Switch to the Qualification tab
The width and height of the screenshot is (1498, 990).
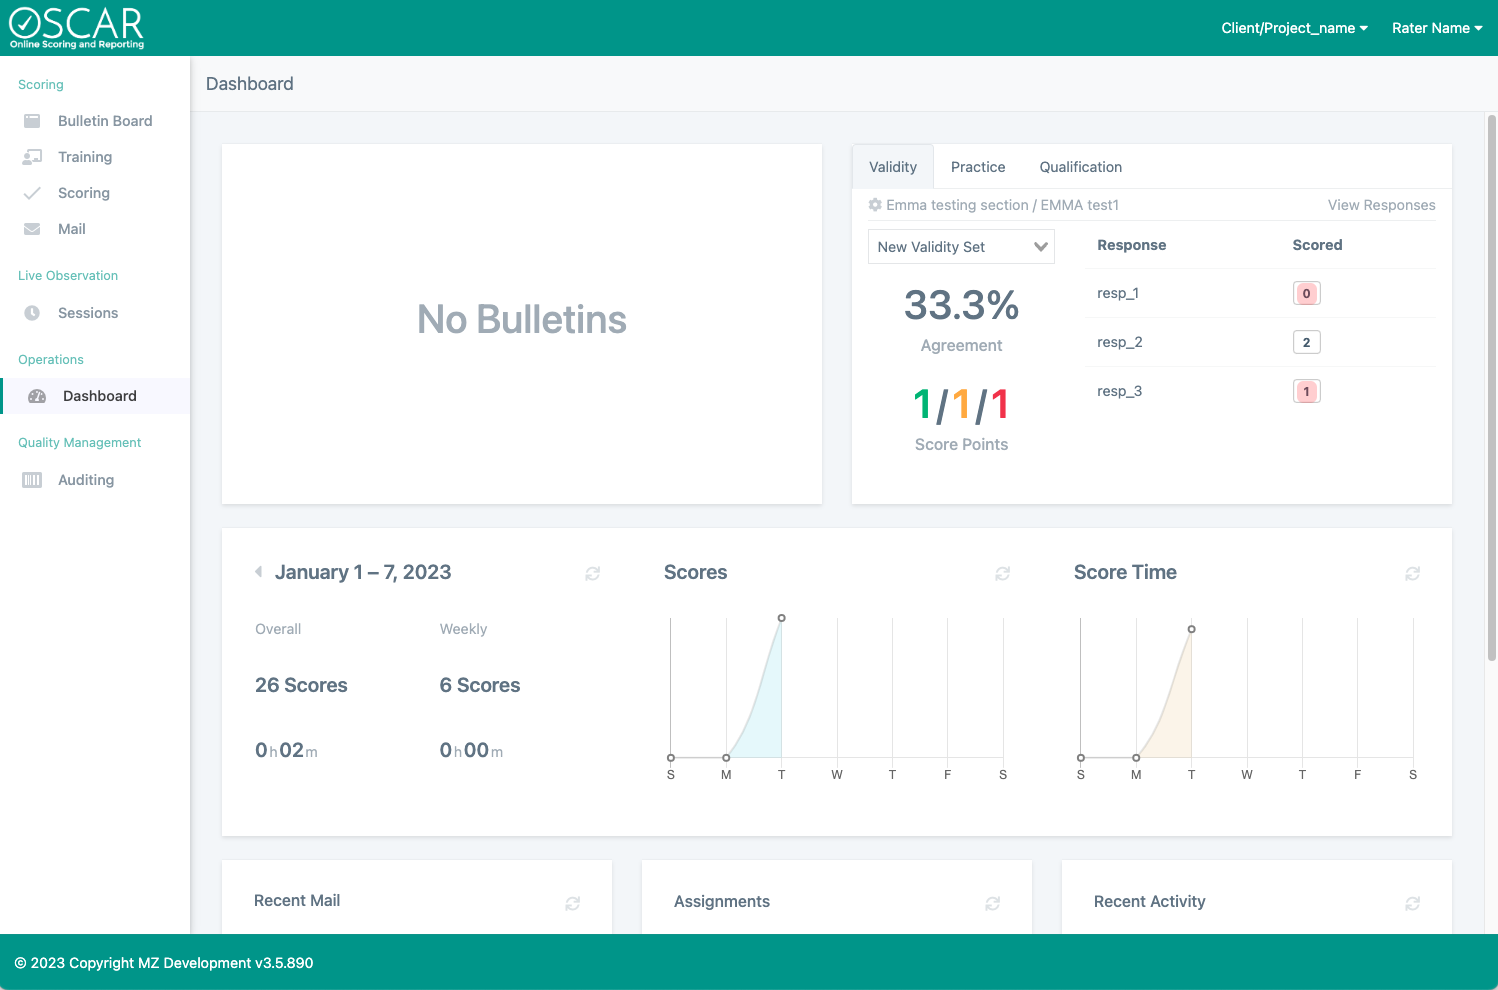[x=1080, y=167]
